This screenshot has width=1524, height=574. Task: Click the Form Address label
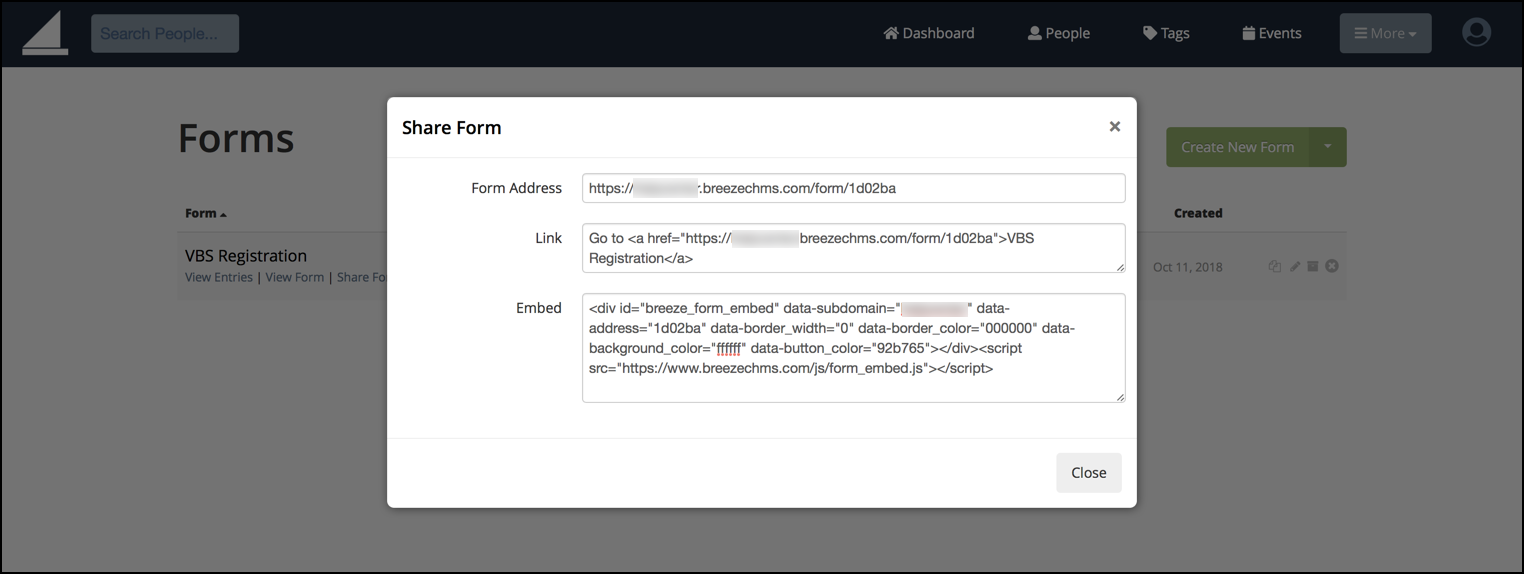pyautogui.click(x=517, y=188)
